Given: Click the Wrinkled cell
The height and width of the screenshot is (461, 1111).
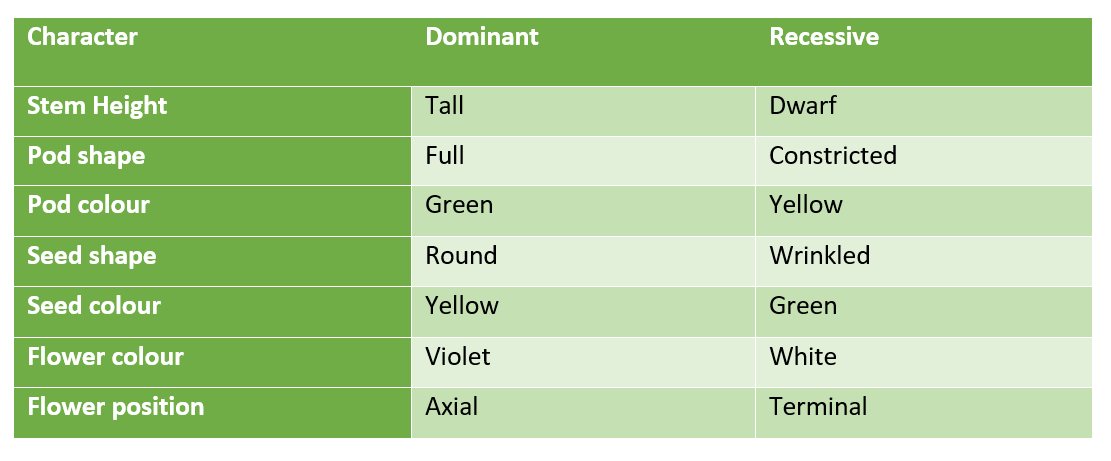Looking at the screenshot, I should [x=820, y=256].
